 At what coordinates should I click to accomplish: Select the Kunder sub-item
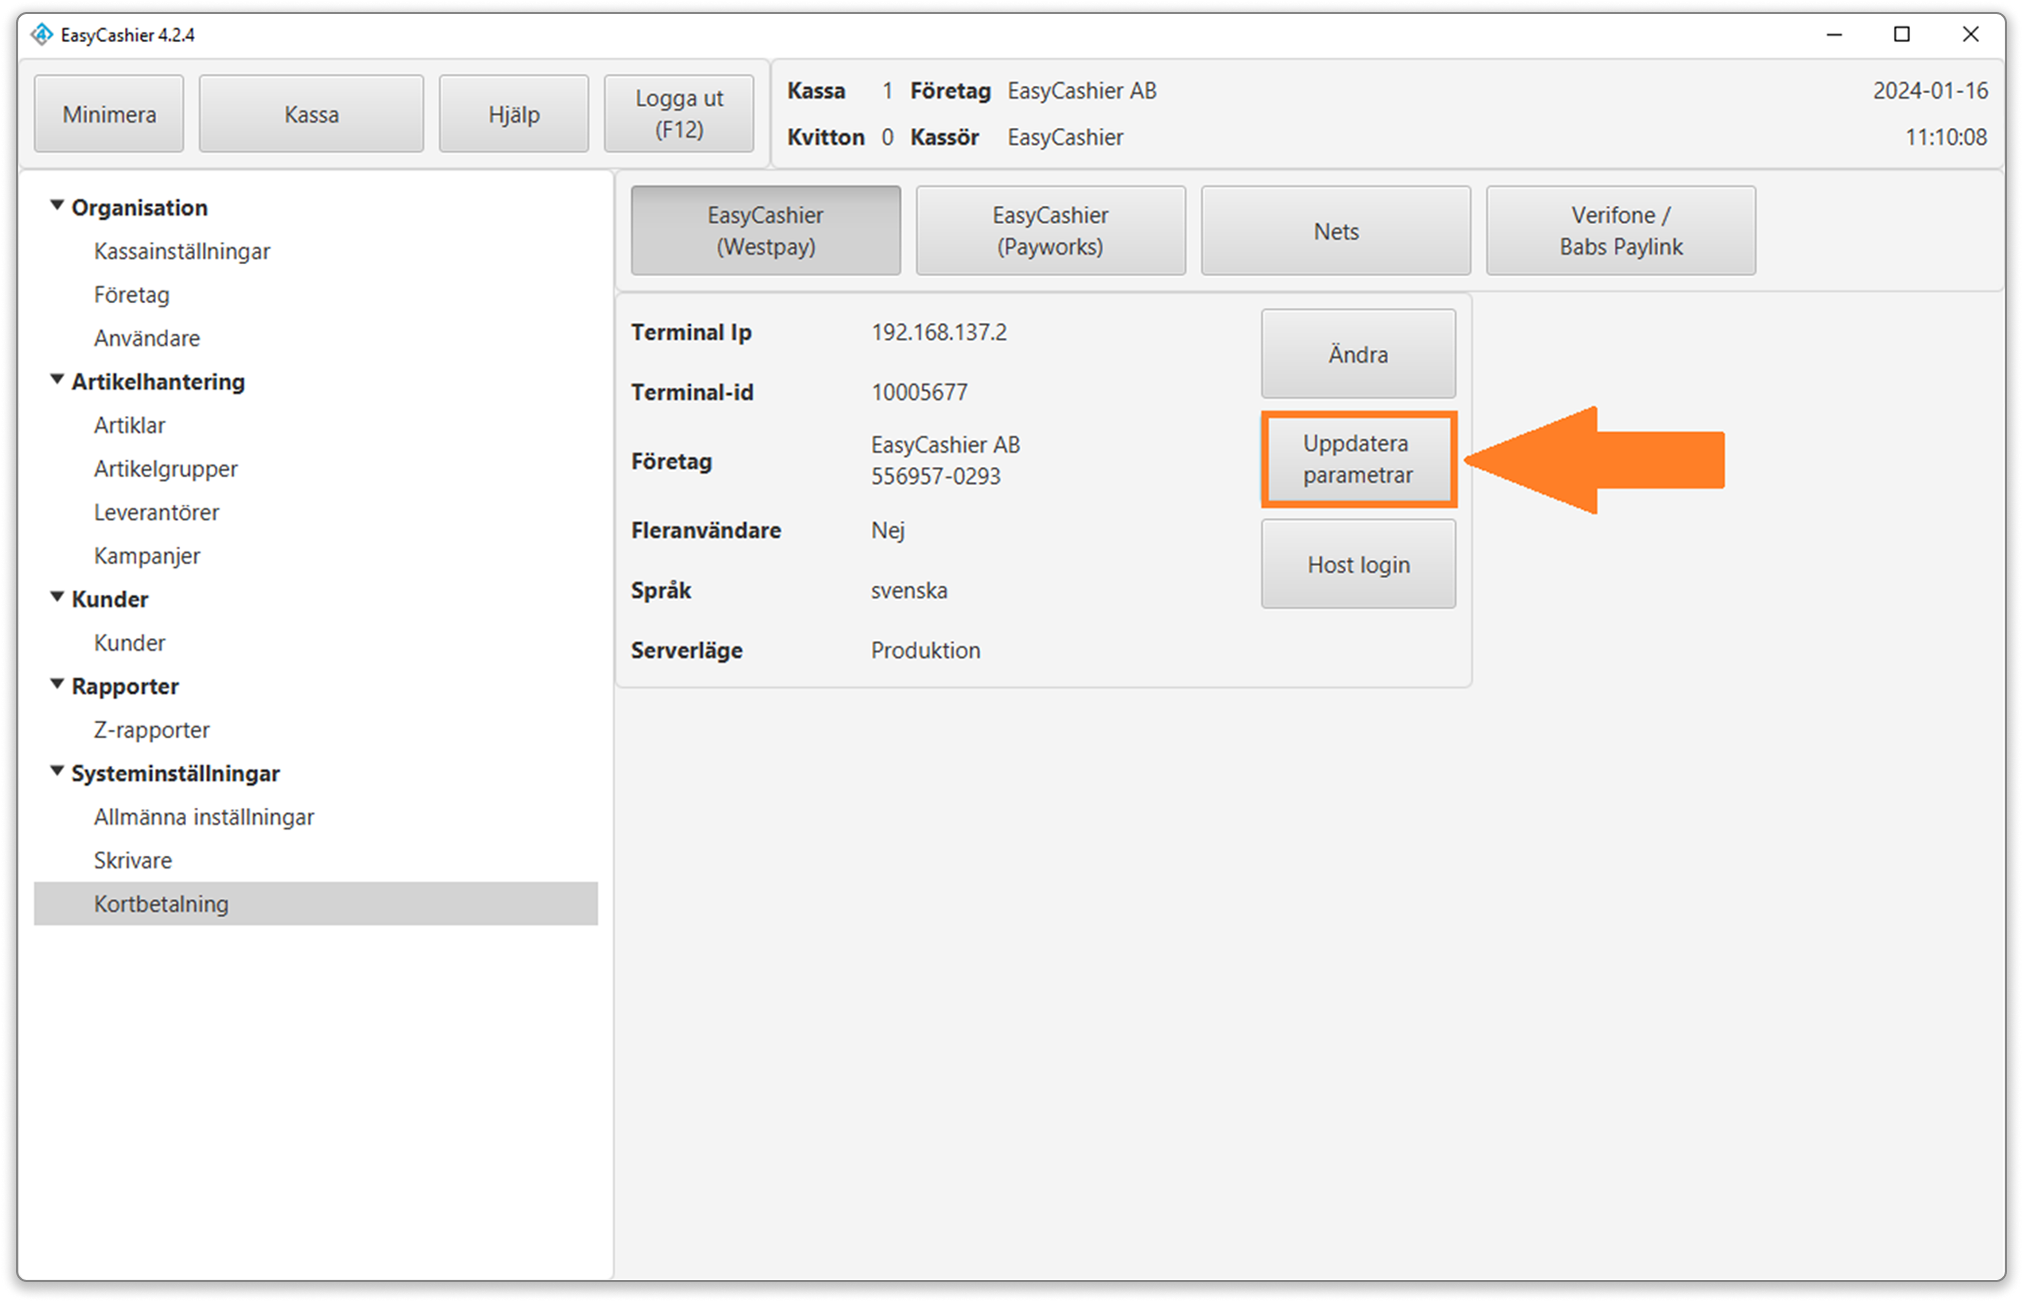tap(129, 643)
